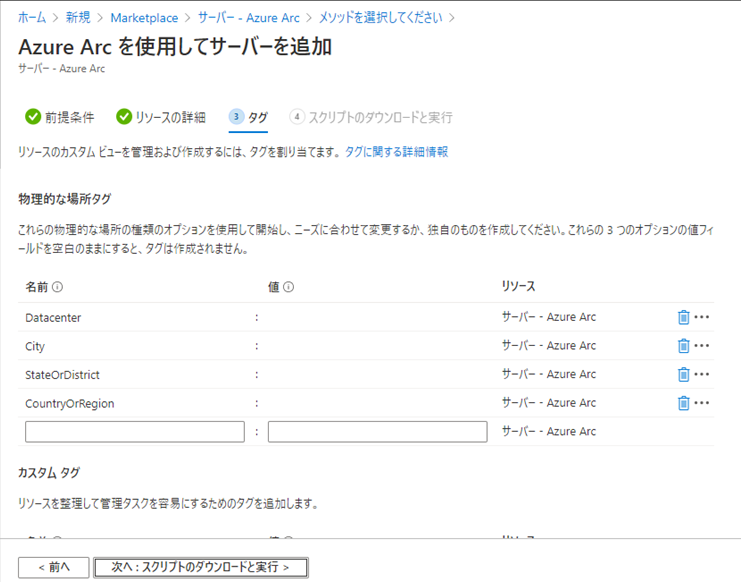741x582 pixels.
Task: Click the value cell of CountryOrRegion row
Action: [378, 403]
